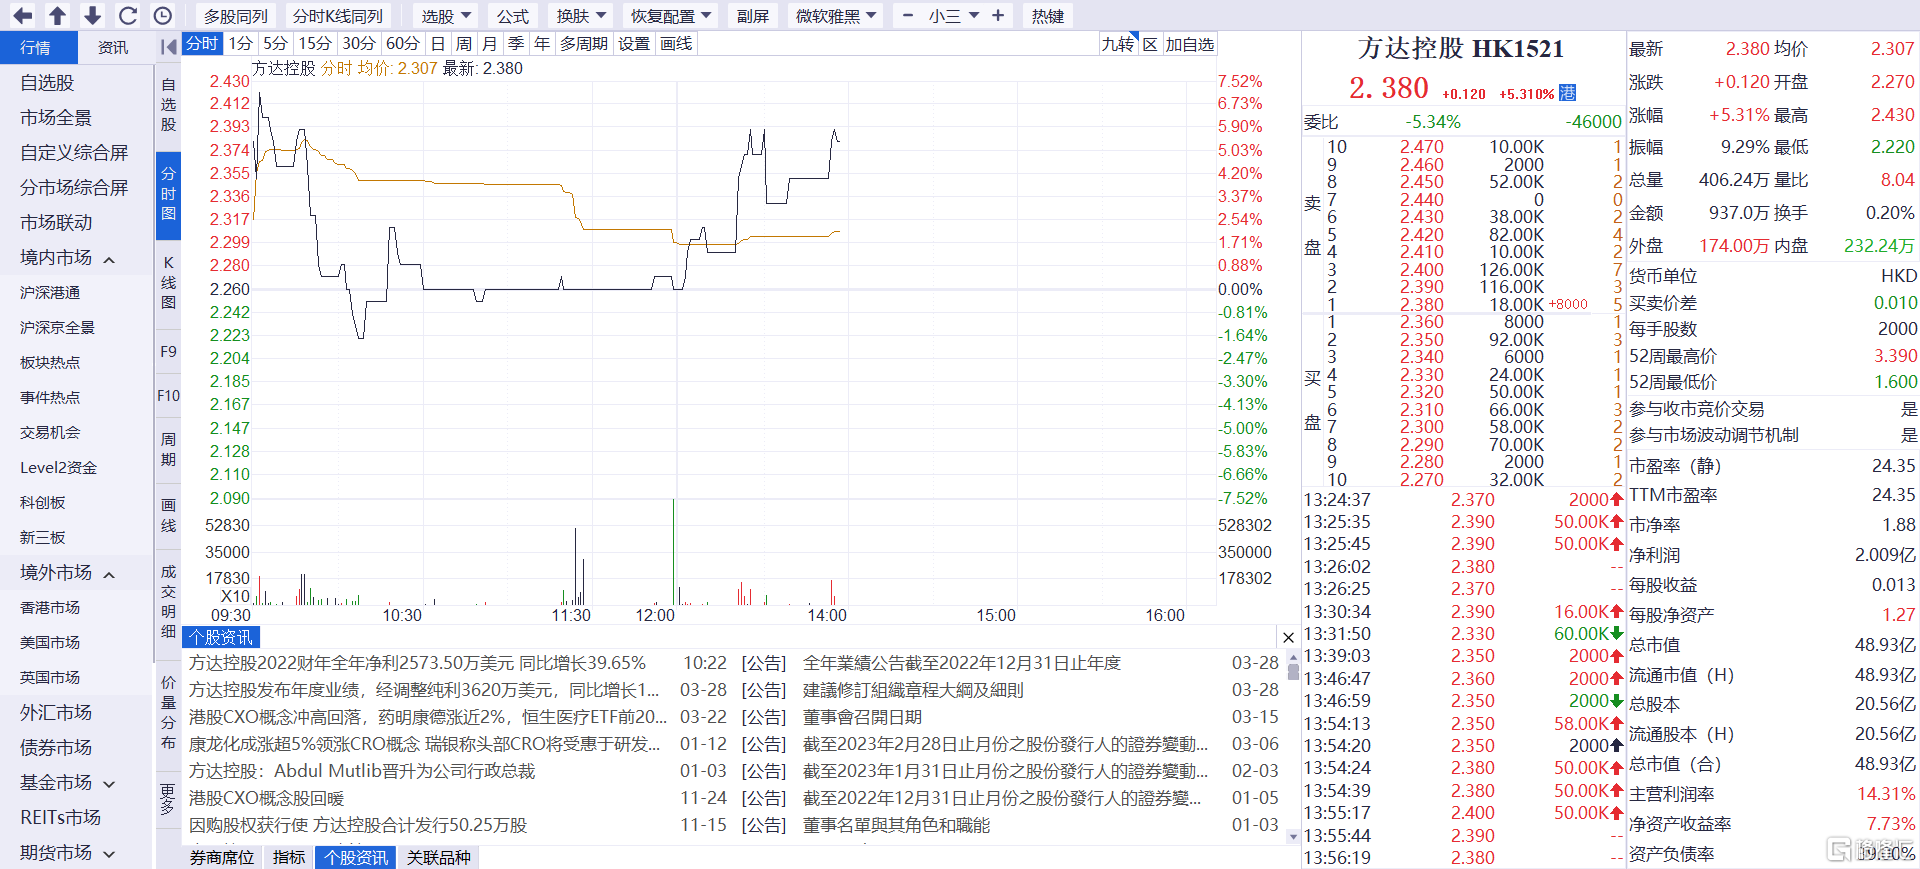Click the 区 button
The width and height of the screenshot is (1920, 869).
1150,44
